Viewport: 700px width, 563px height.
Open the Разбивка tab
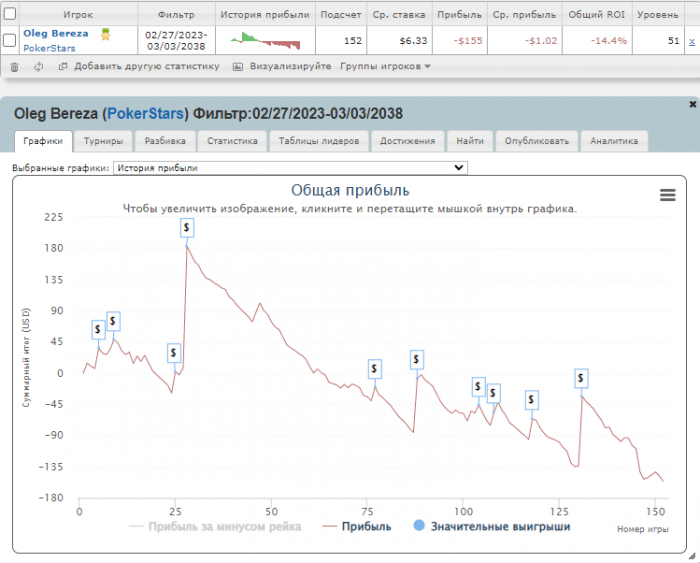165,141
